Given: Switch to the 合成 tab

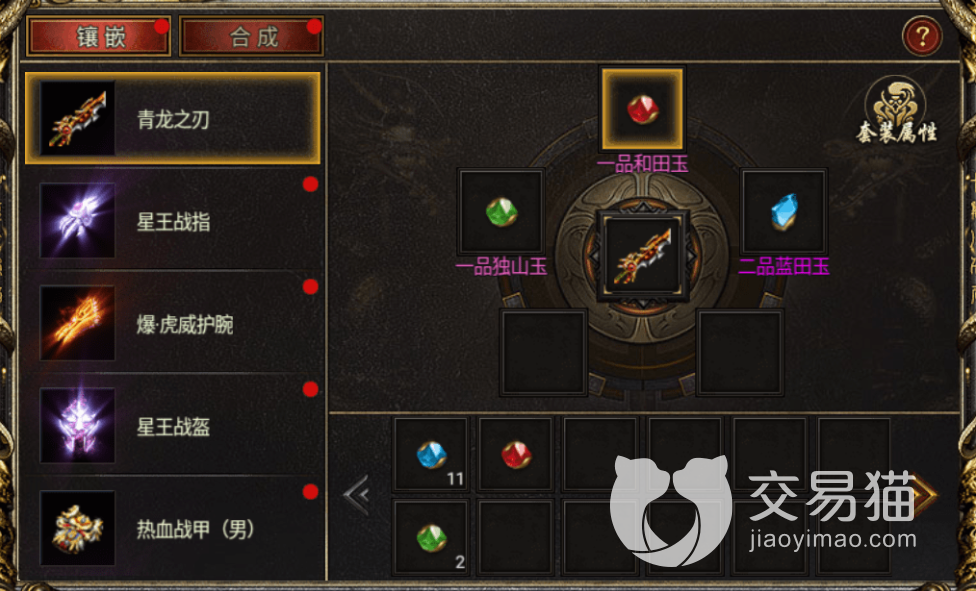Looking at the screenshot, I should coord(251,36).
